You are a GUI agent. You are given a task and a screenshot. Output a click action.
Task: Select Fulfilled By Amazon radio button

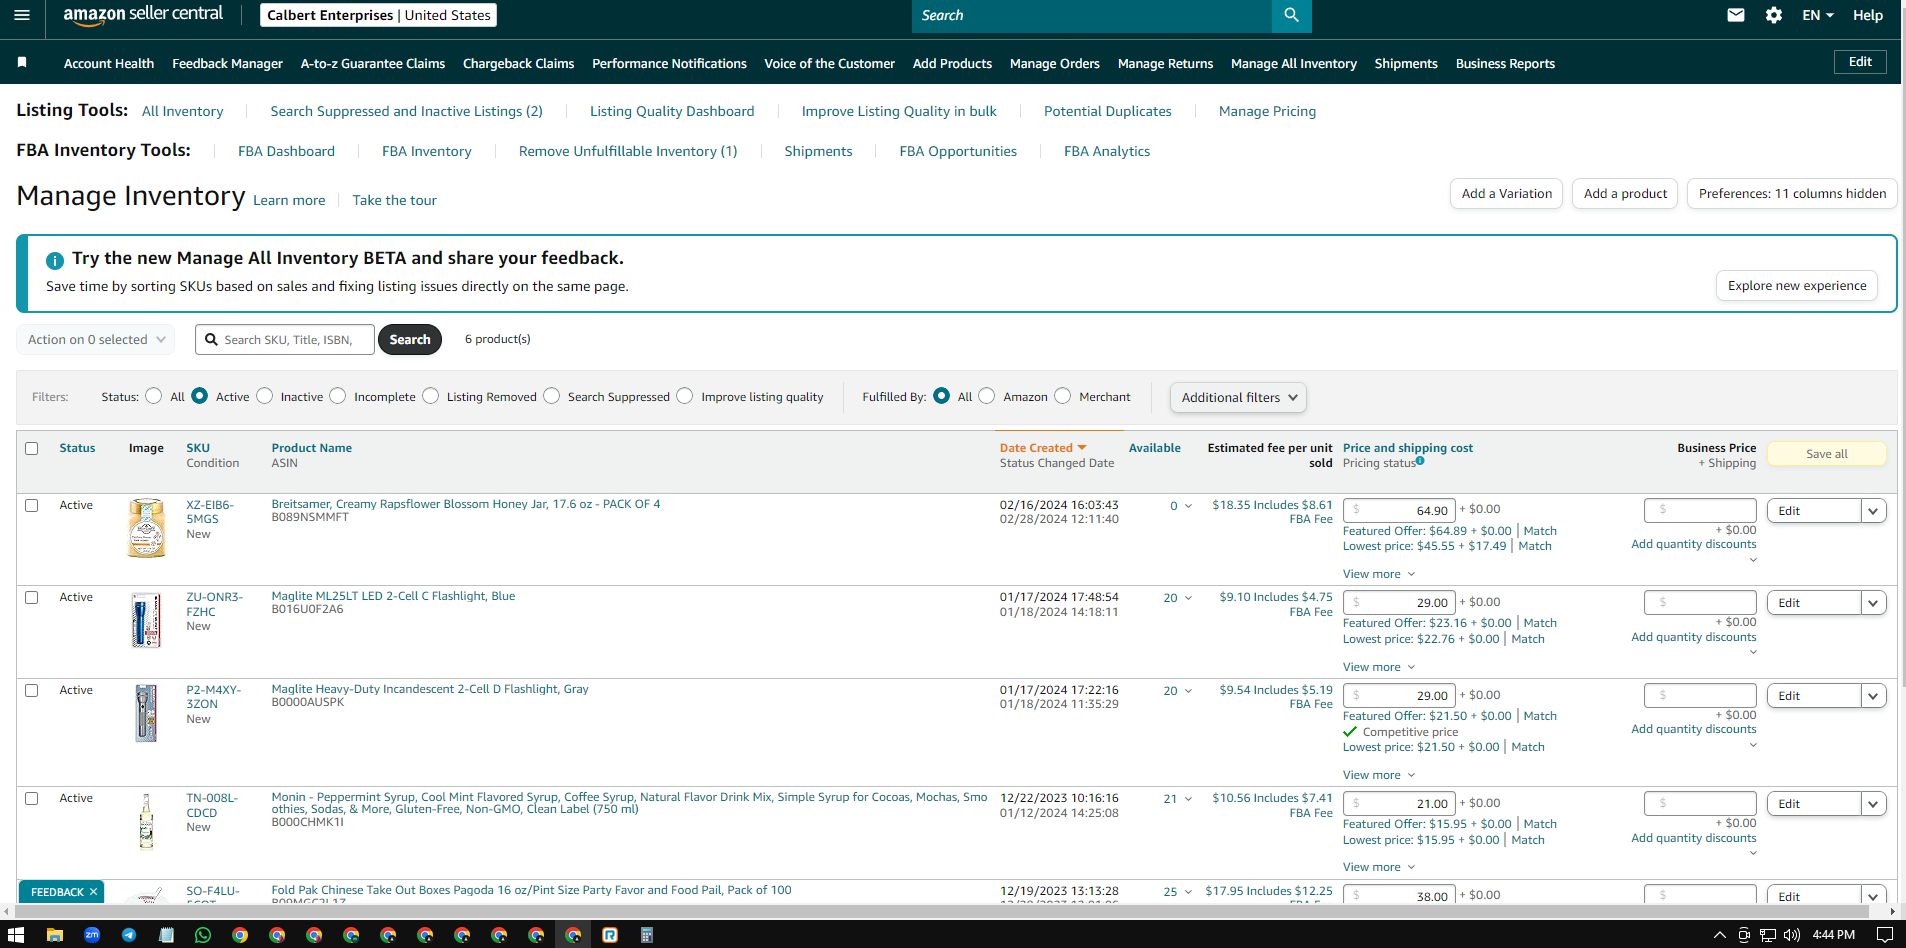[987, 396]
